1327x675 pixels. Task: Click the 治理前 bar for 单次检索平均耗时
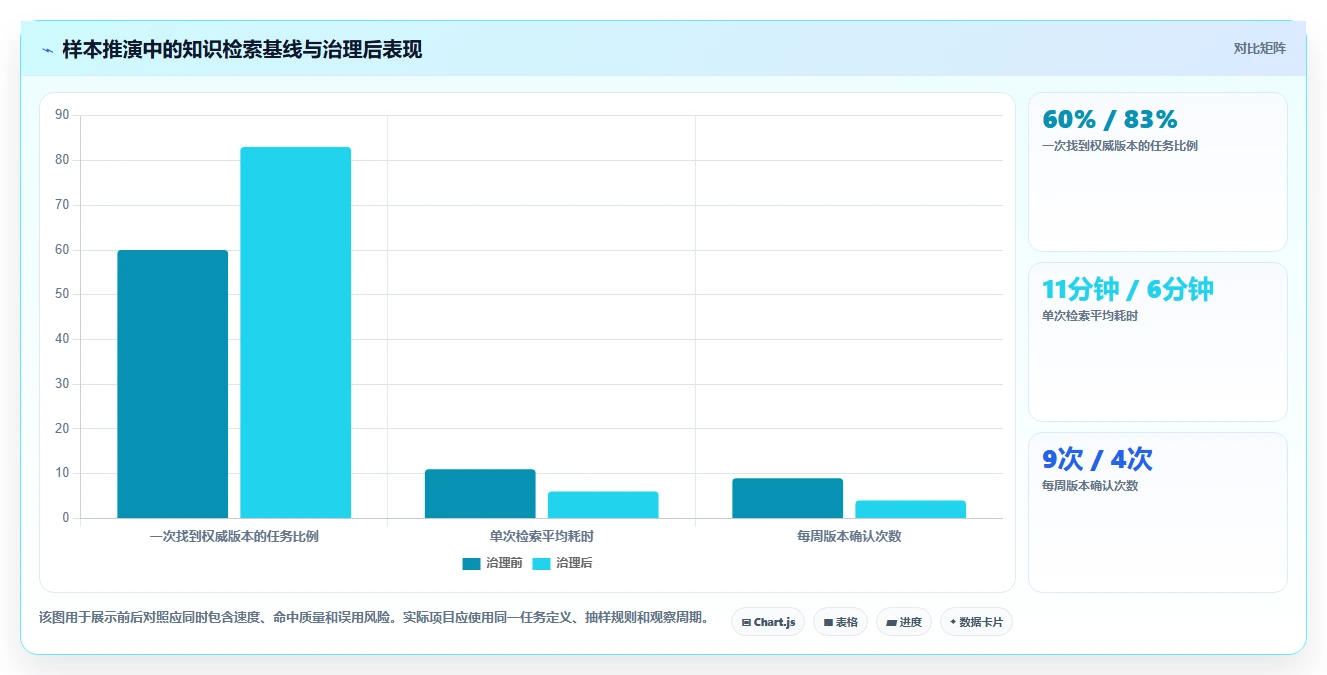(480, 494)
